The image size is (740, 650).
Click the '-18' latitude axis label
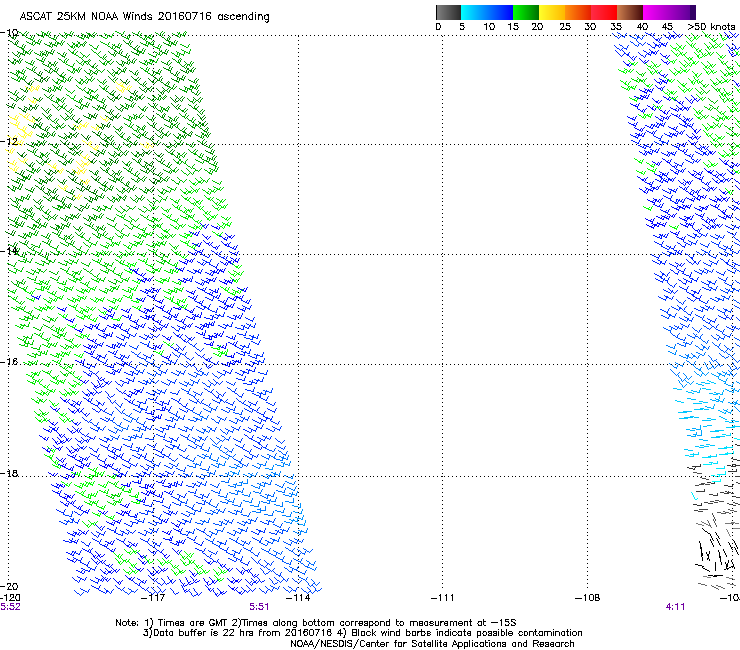point(9,473)
